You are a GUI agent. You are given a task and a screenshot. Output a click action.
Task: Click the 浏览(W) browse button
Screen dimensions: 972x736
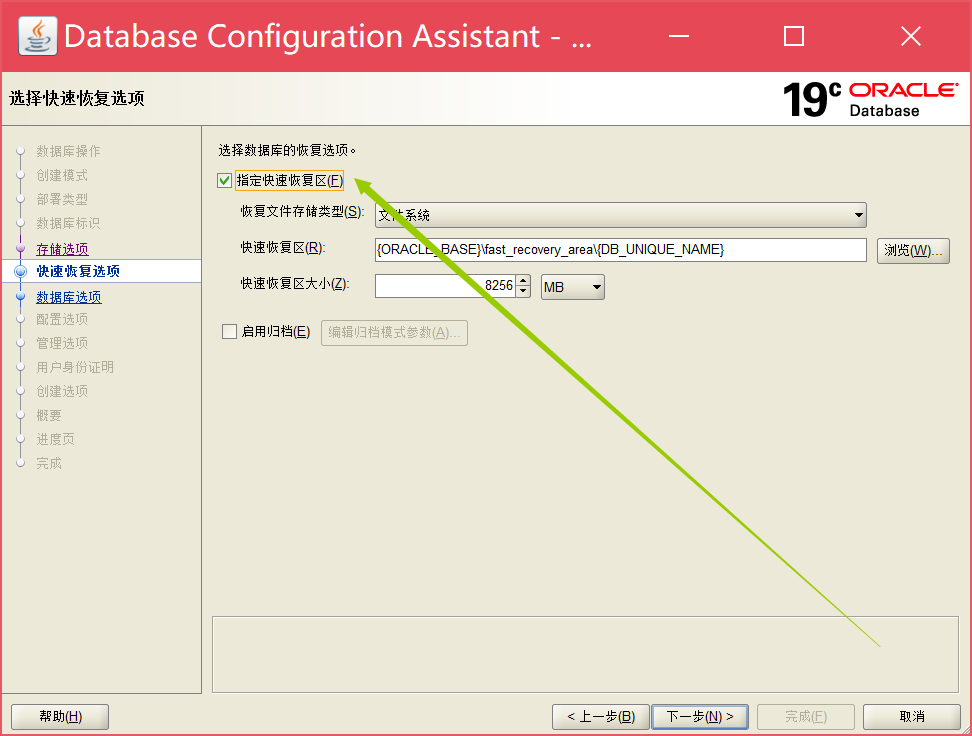[913, 249]
